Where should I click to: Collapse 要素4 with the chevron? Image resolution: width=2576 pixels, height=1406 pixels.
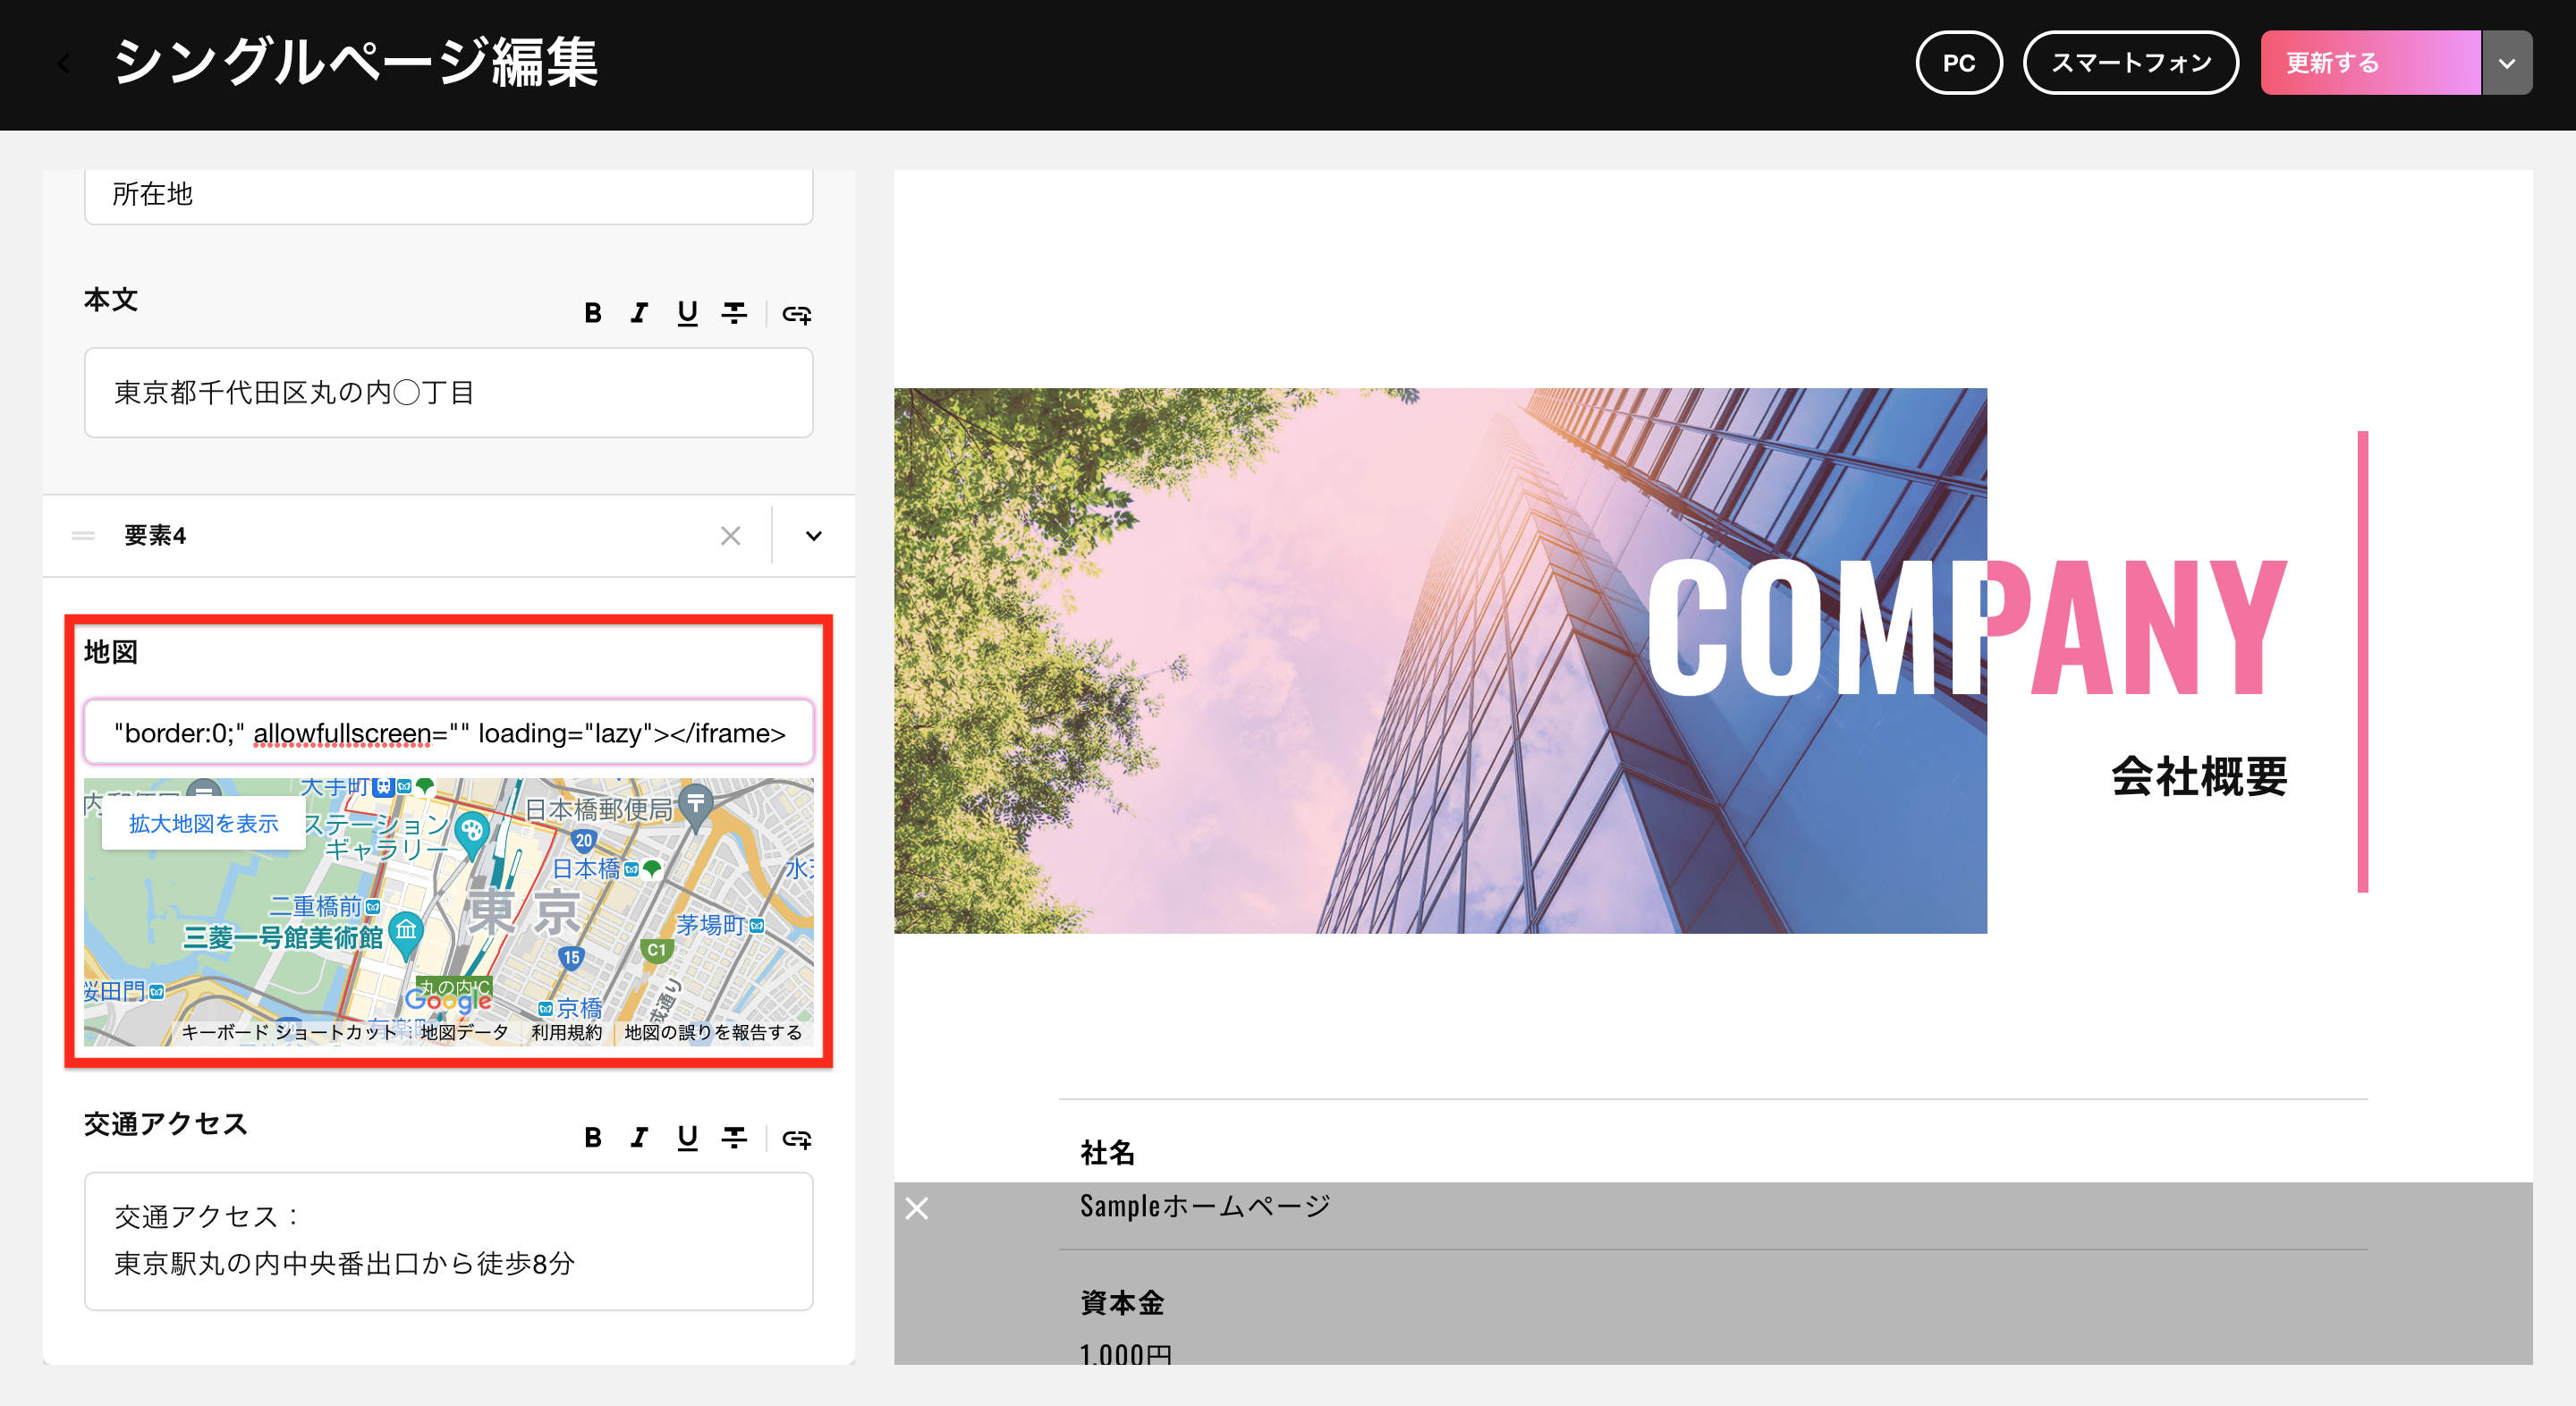pos(813,536)
